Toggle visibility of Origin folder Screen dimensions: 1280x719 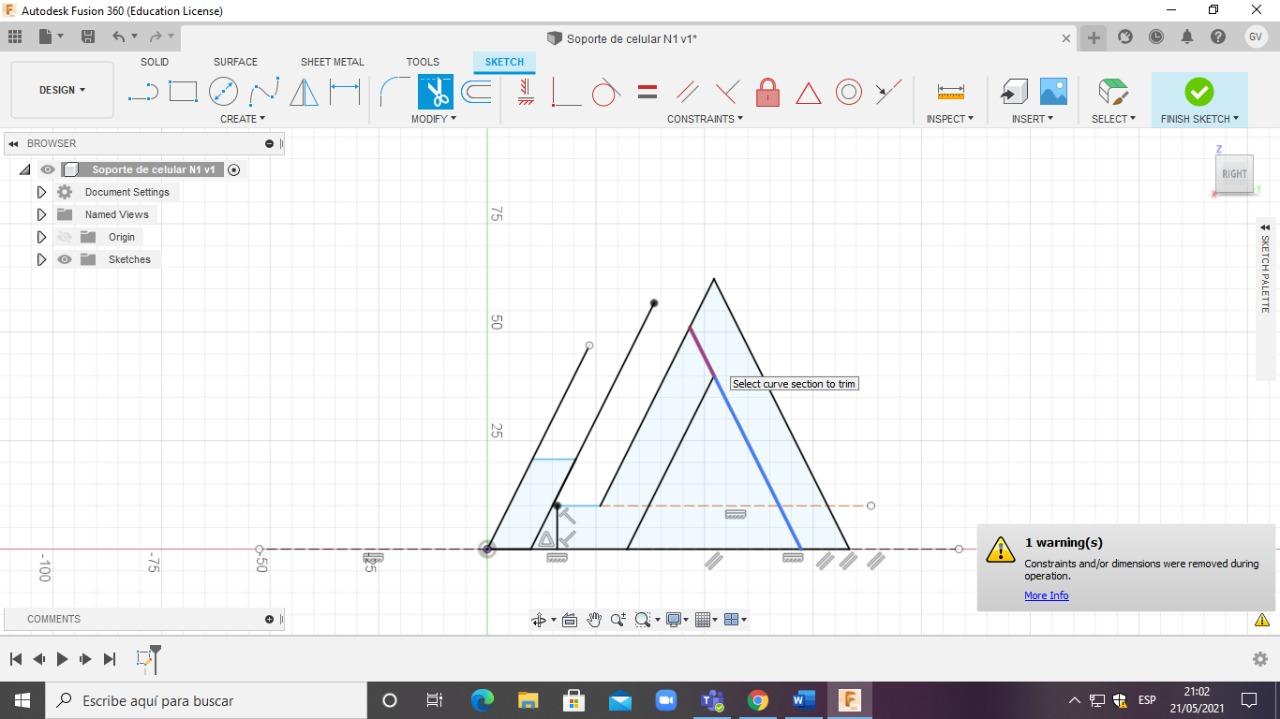65,237
